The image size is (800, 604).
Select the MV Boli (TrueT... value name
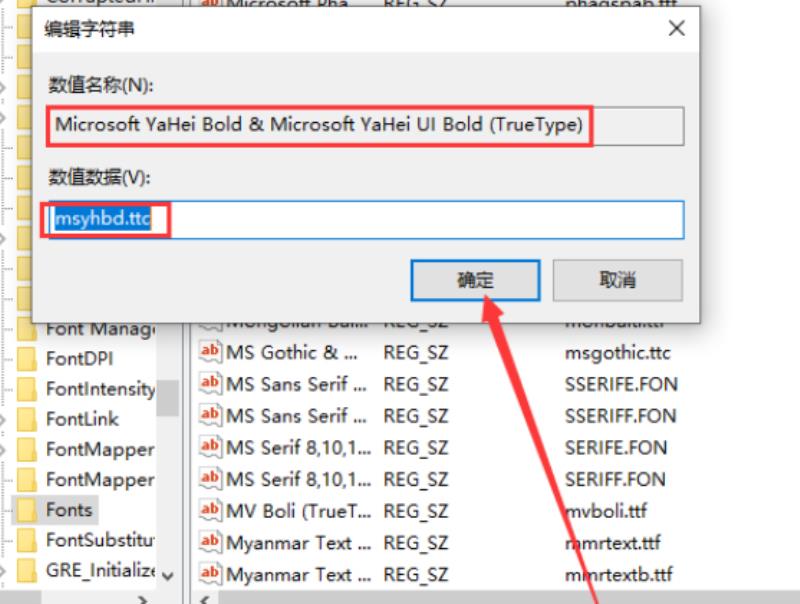pos(298,511)
